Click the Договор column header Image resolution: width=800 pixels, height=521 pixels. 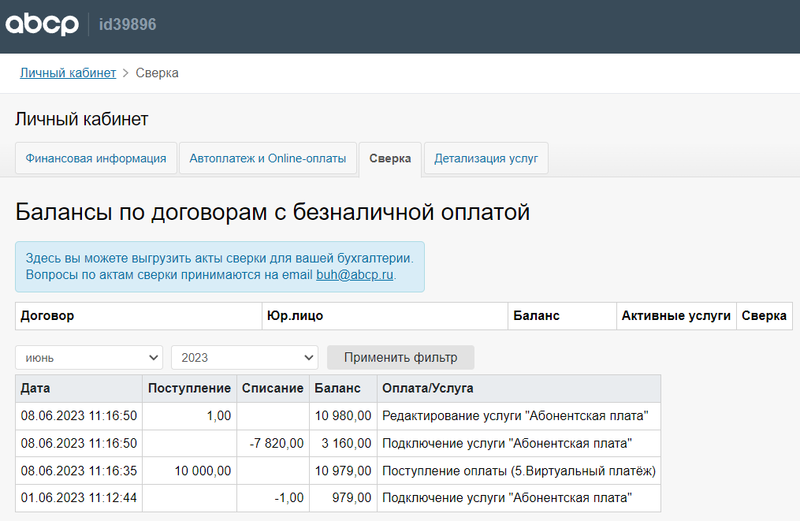(48, 316)
